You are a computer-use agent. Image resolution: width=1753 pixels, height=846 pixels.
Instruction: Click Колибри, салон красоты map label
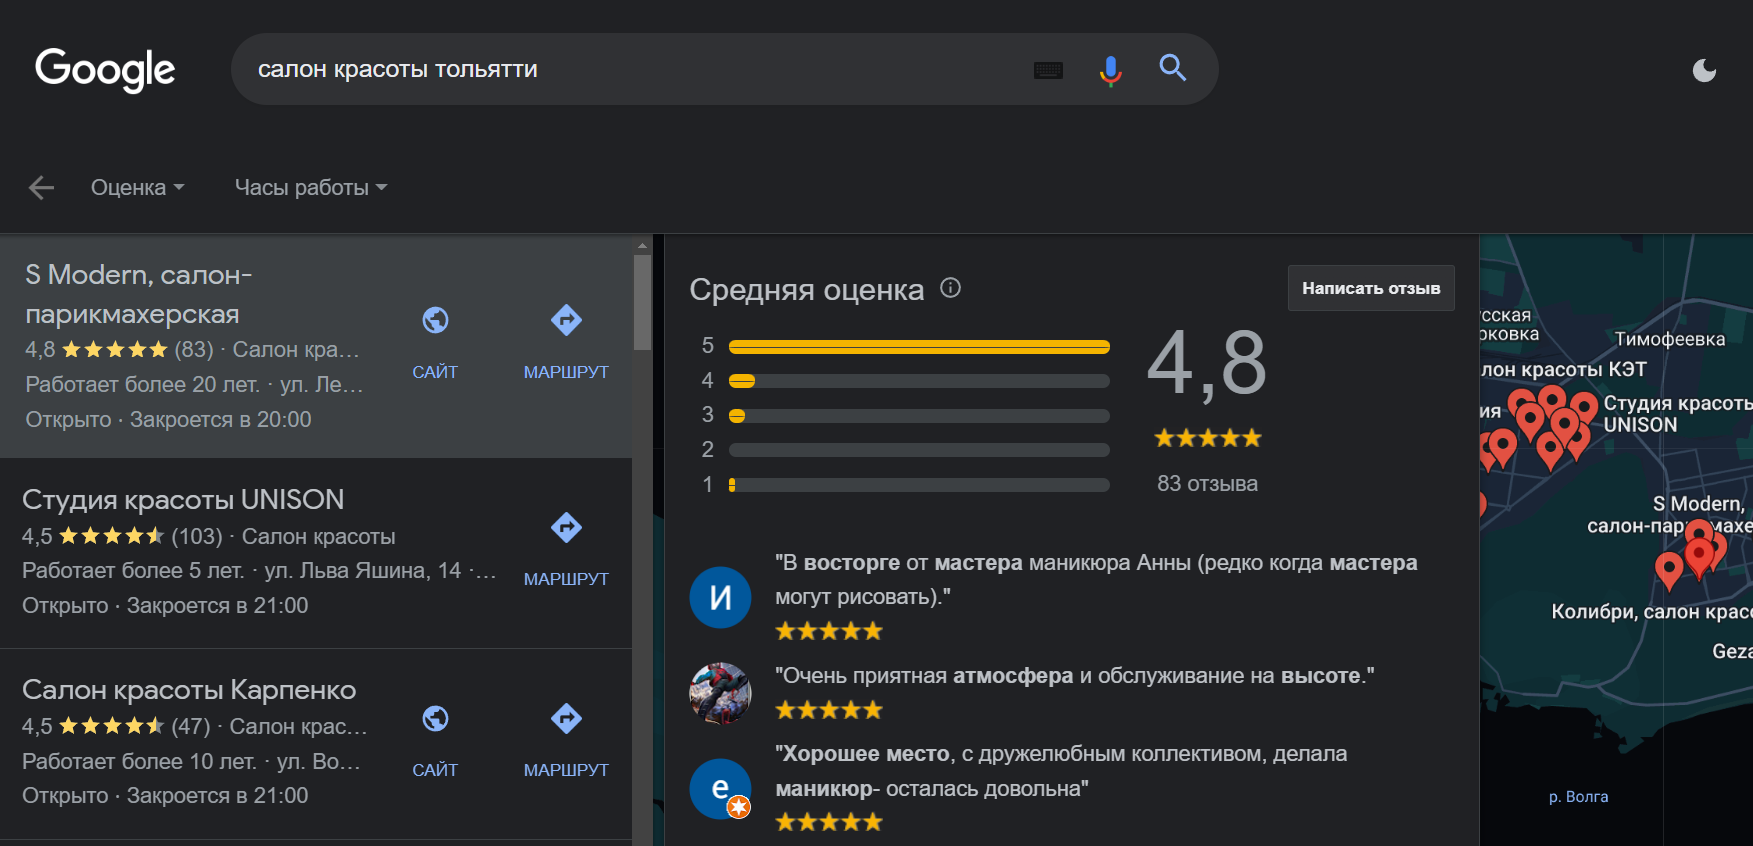pyautogui.click(x=1651, y=612)
